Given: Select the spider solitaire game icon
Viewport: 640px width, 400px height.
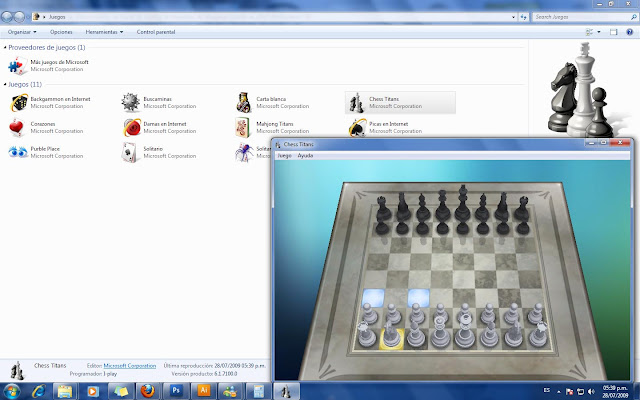Looking at the screenshot, I should point(244,152).
